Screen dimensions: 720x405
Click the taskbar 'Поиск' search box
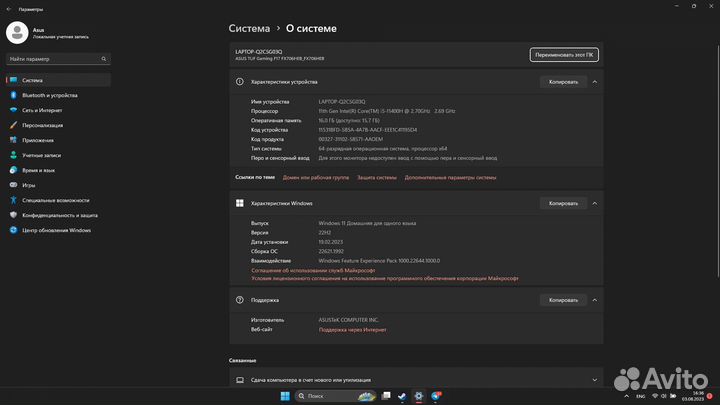tap(336, 396)
